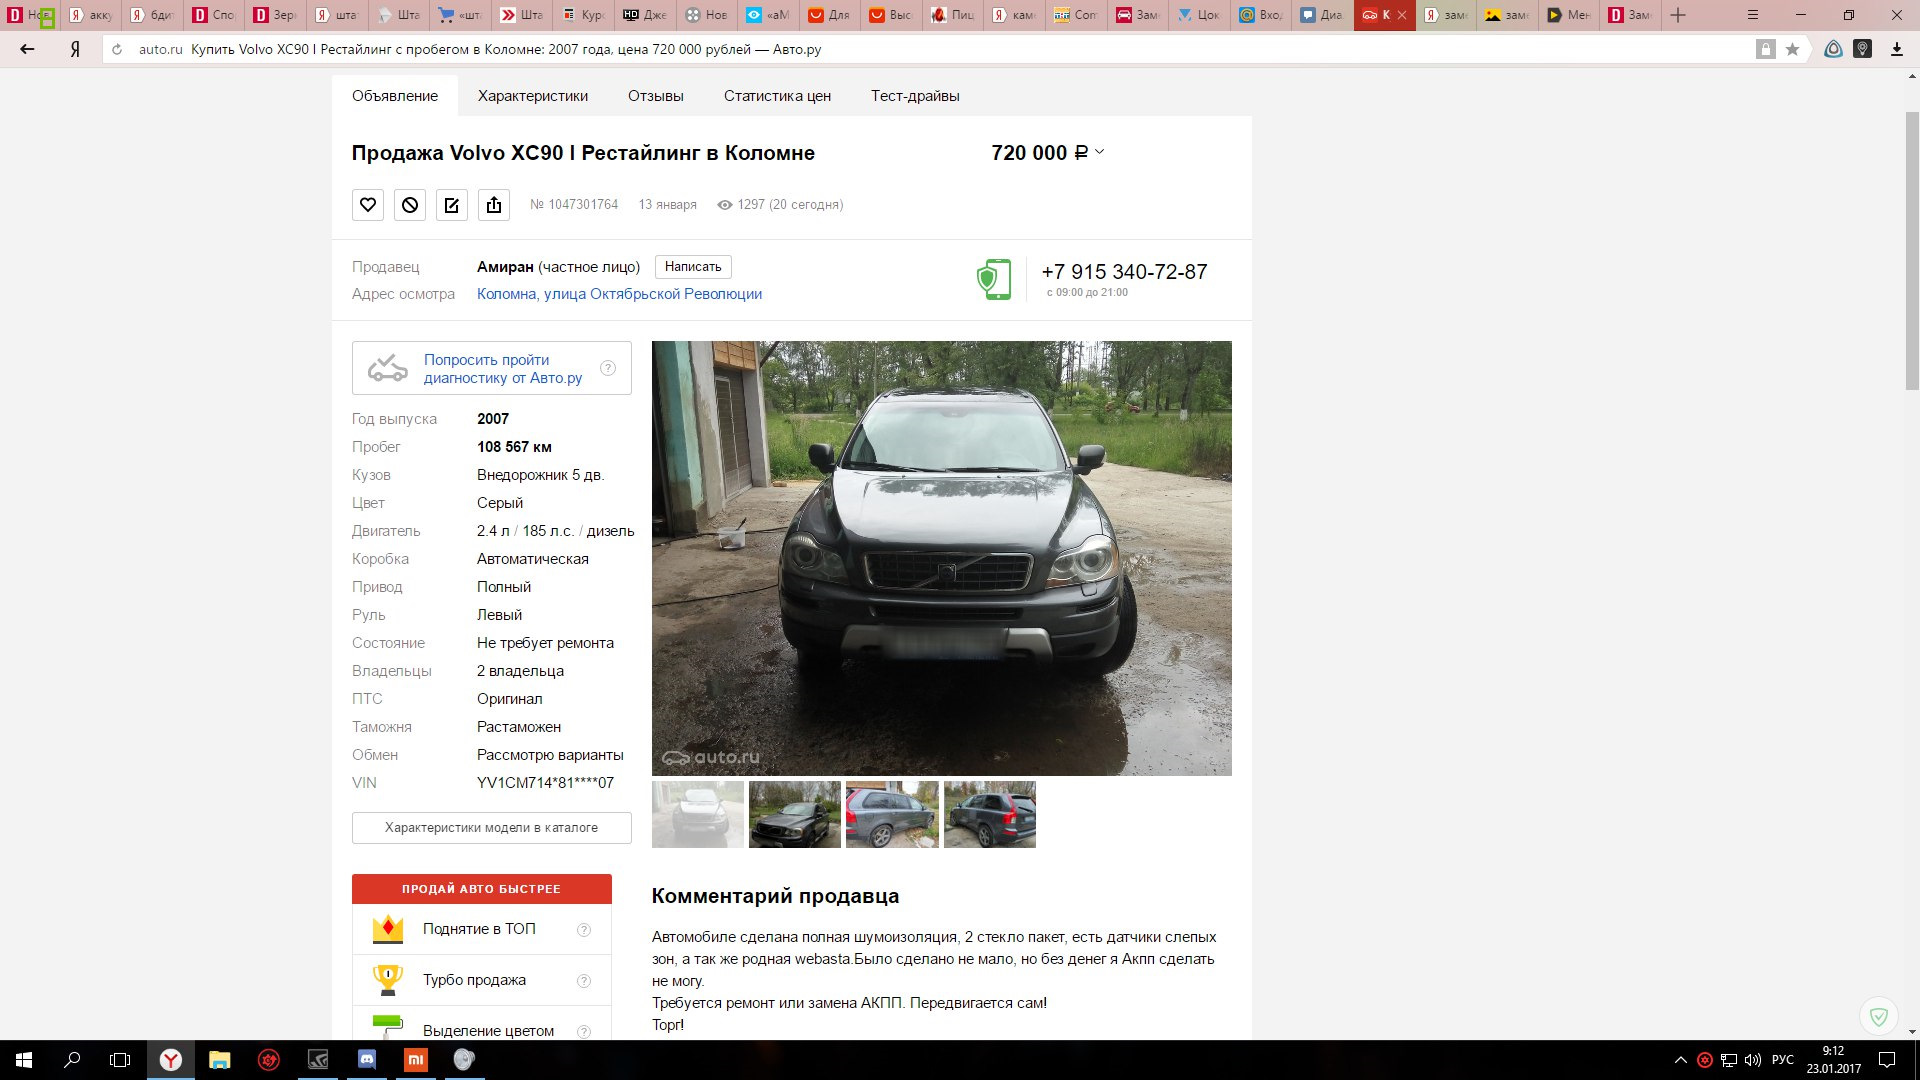This screenshot has height=1080, width=1920.
Task: Click help icon beside Поднятие в ТОП
Action: tap(584, 930)
